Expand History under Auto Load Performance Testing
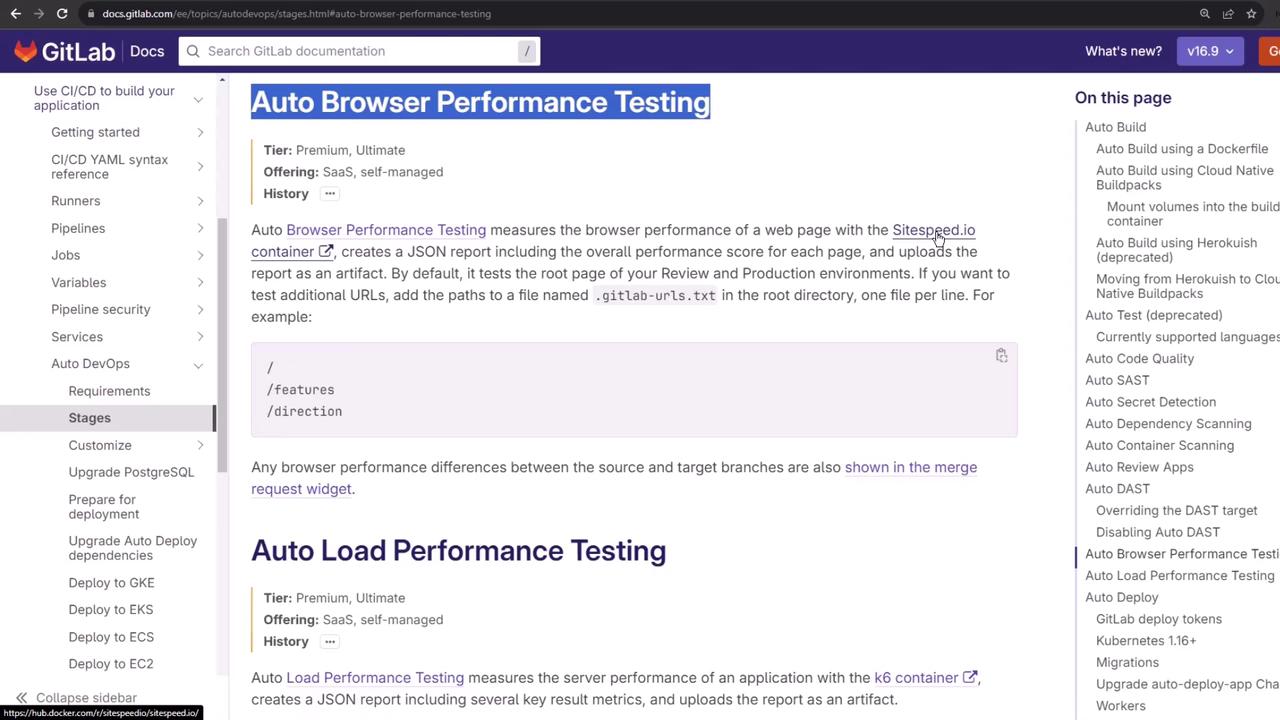The height and width of the screenshot is (720, 1280). [x=329, y=642]
